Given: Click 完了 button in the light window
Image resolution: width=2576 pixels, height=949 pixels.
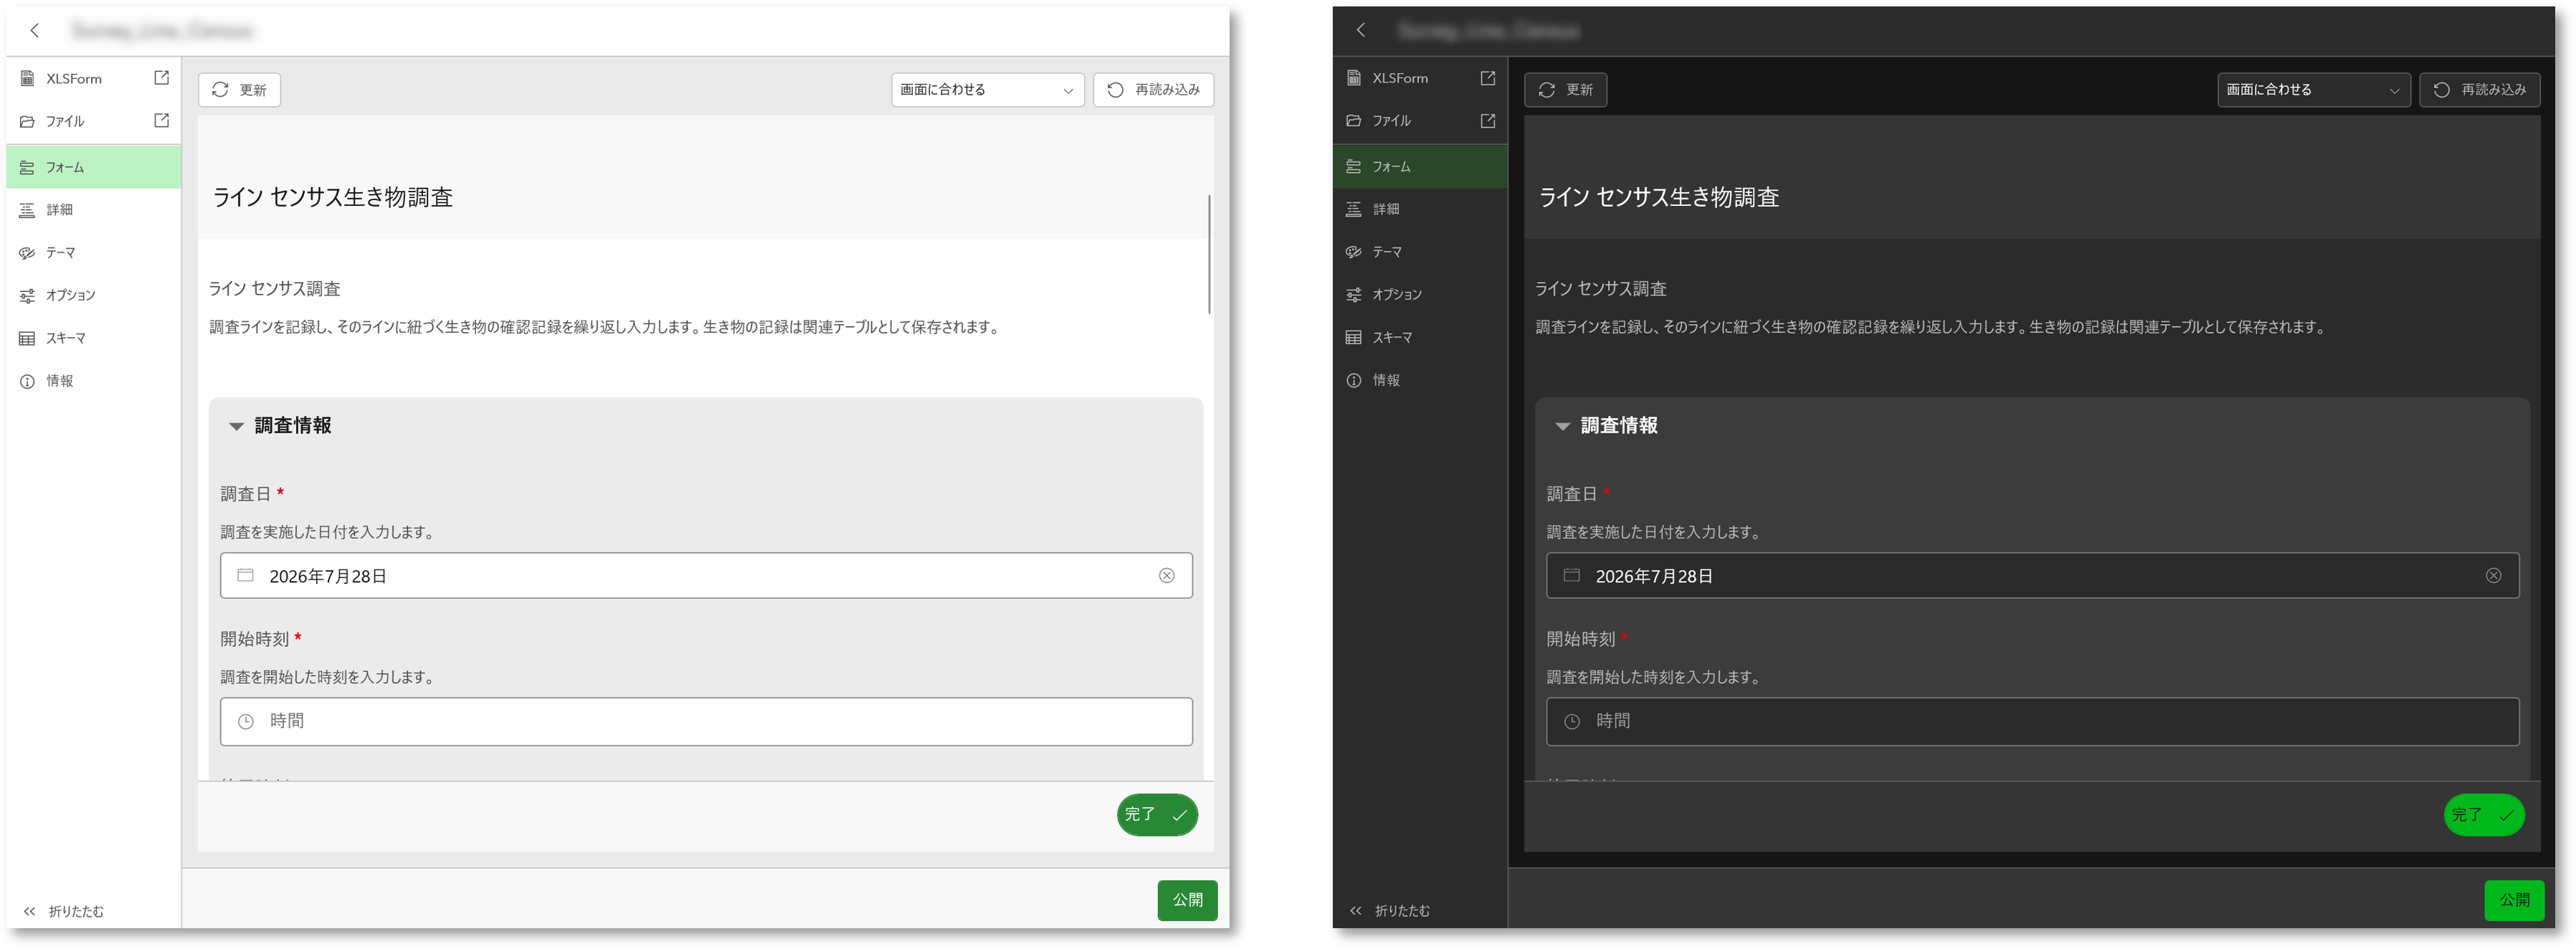Looking at the screenshot, I should pos(1157,815).
